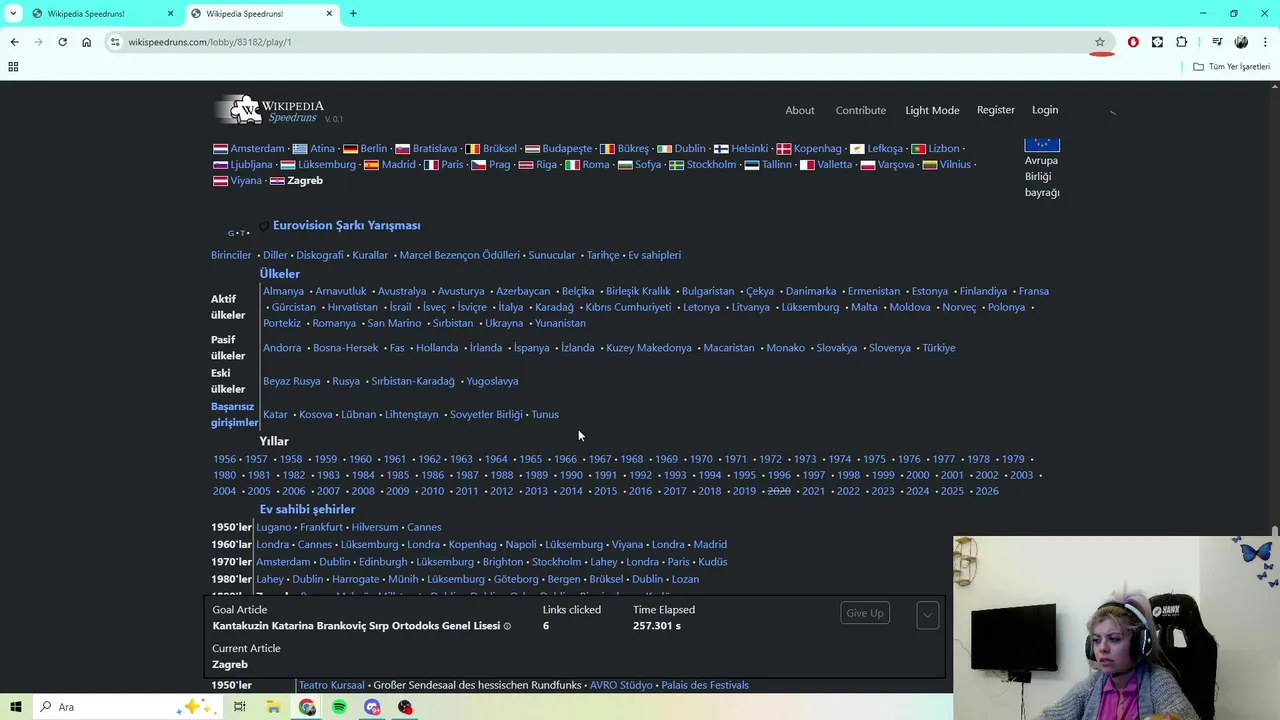Open the red recording app on taskbar
The width and height of the screenshot is (1280, 720).
(x=405, y=707)
